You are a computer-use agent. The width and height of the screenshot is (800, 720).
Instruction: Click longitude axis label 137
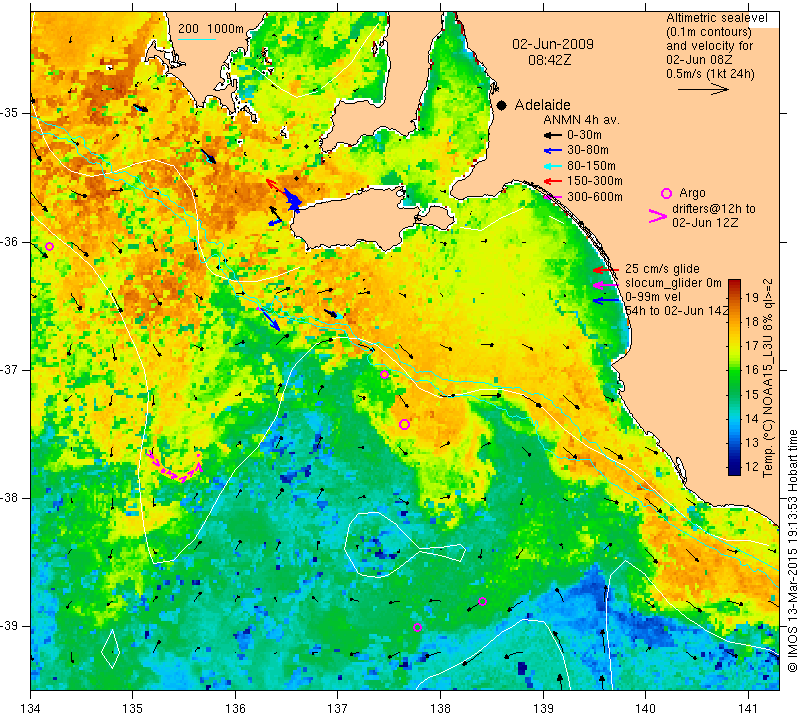coord(338,709)
